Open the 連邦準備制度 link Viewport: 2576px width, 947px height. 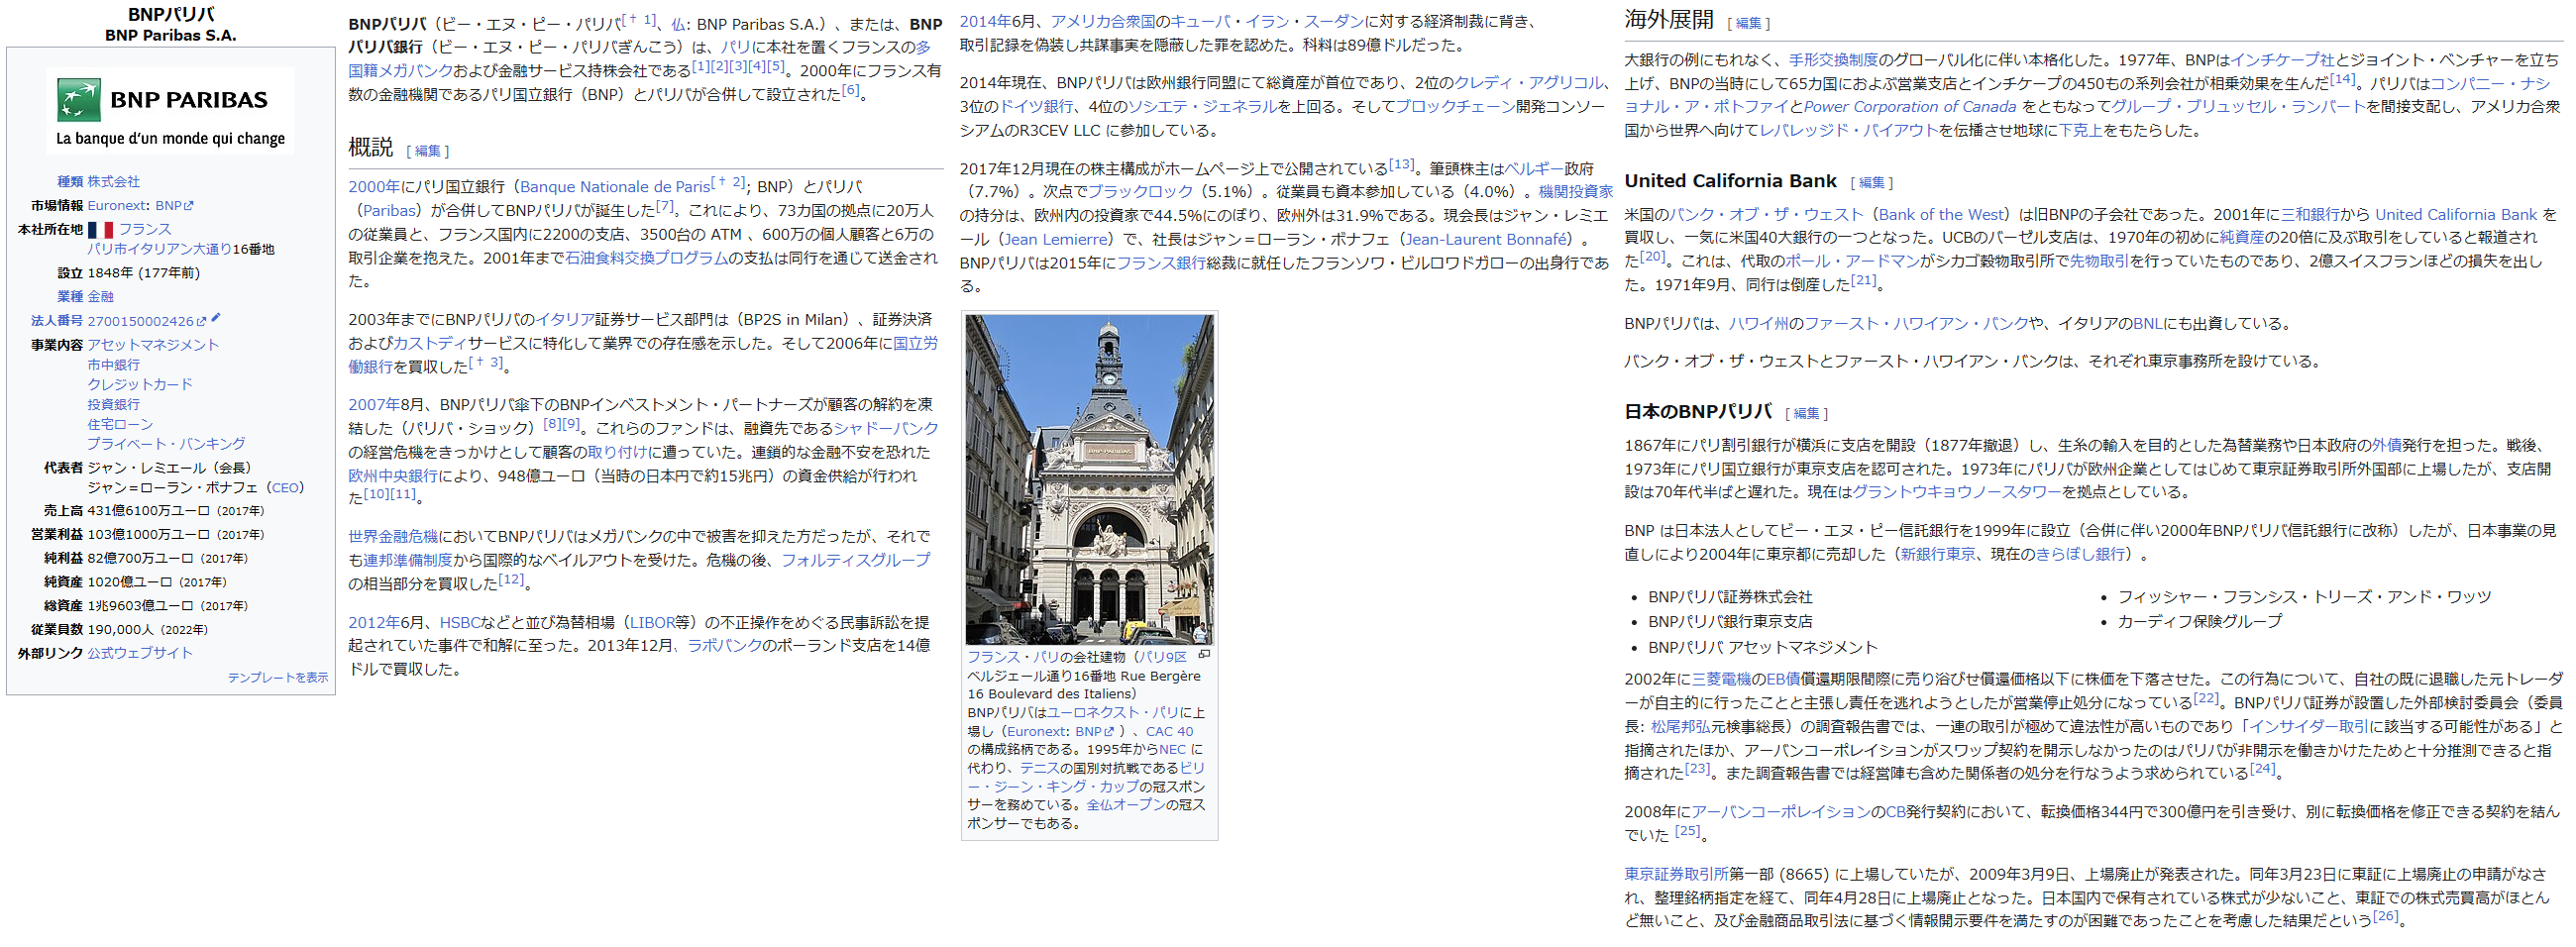[408, 561]
